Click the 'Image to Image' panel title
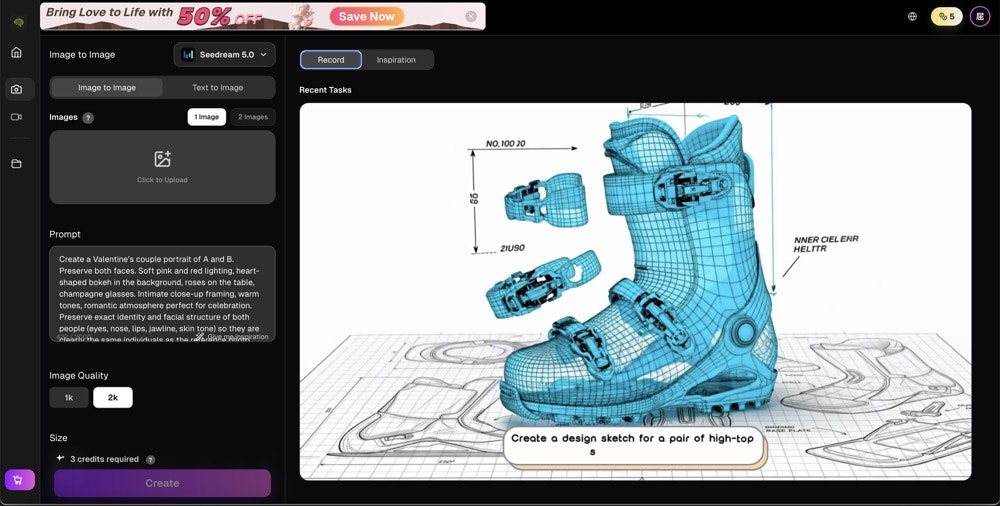The width and height of the screenshot is (1000, 506). point(82,55)
